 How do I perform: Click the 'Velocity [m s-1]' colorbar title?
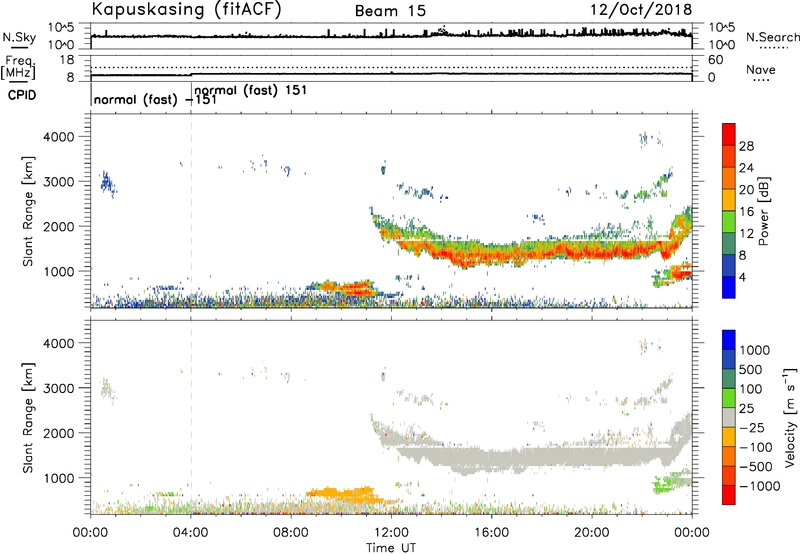[790, 417]
